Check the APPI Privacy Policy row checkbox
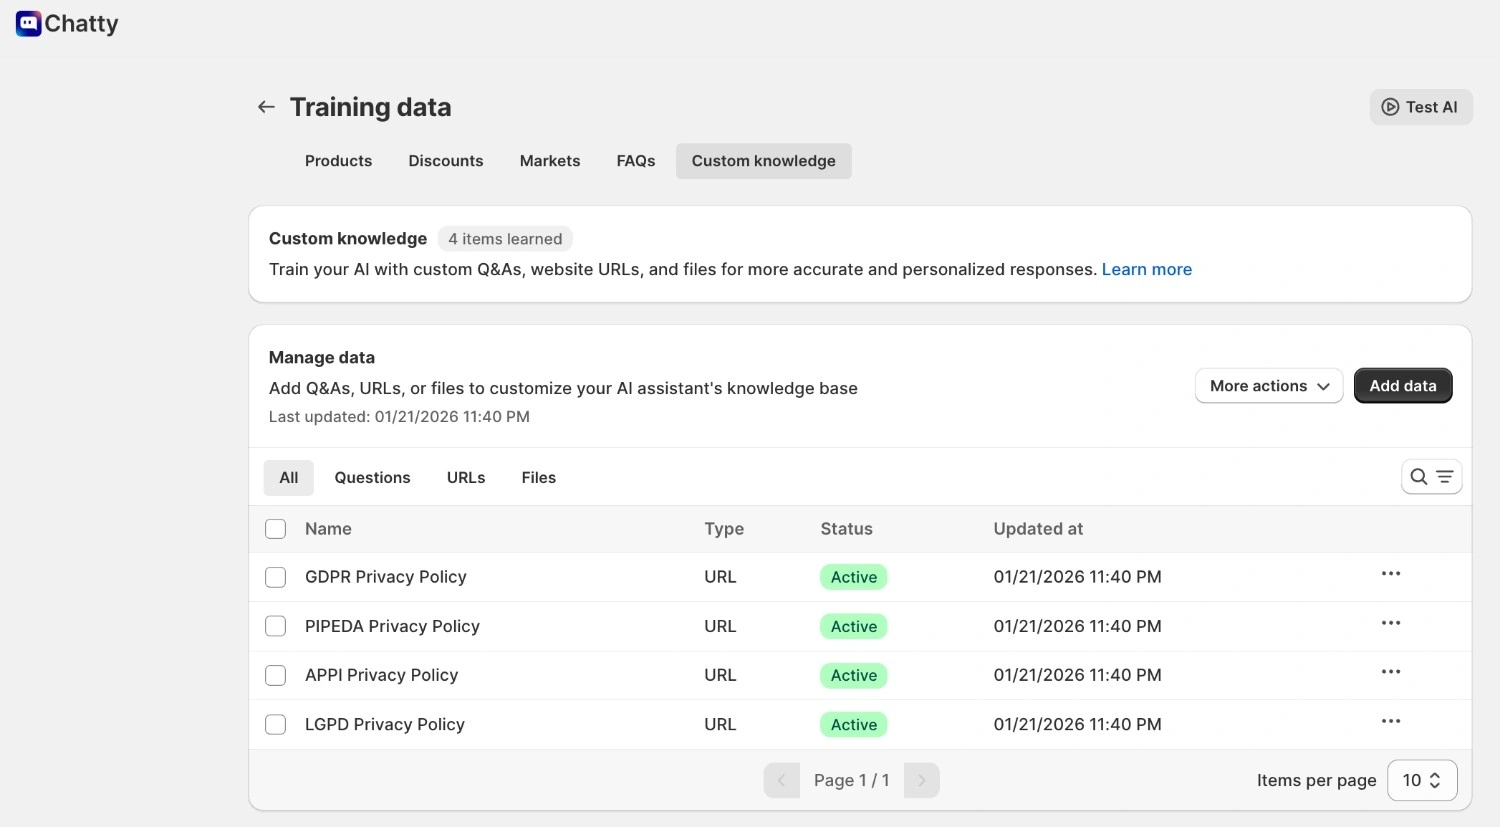Screen dimensions: 1500x827 276,675
